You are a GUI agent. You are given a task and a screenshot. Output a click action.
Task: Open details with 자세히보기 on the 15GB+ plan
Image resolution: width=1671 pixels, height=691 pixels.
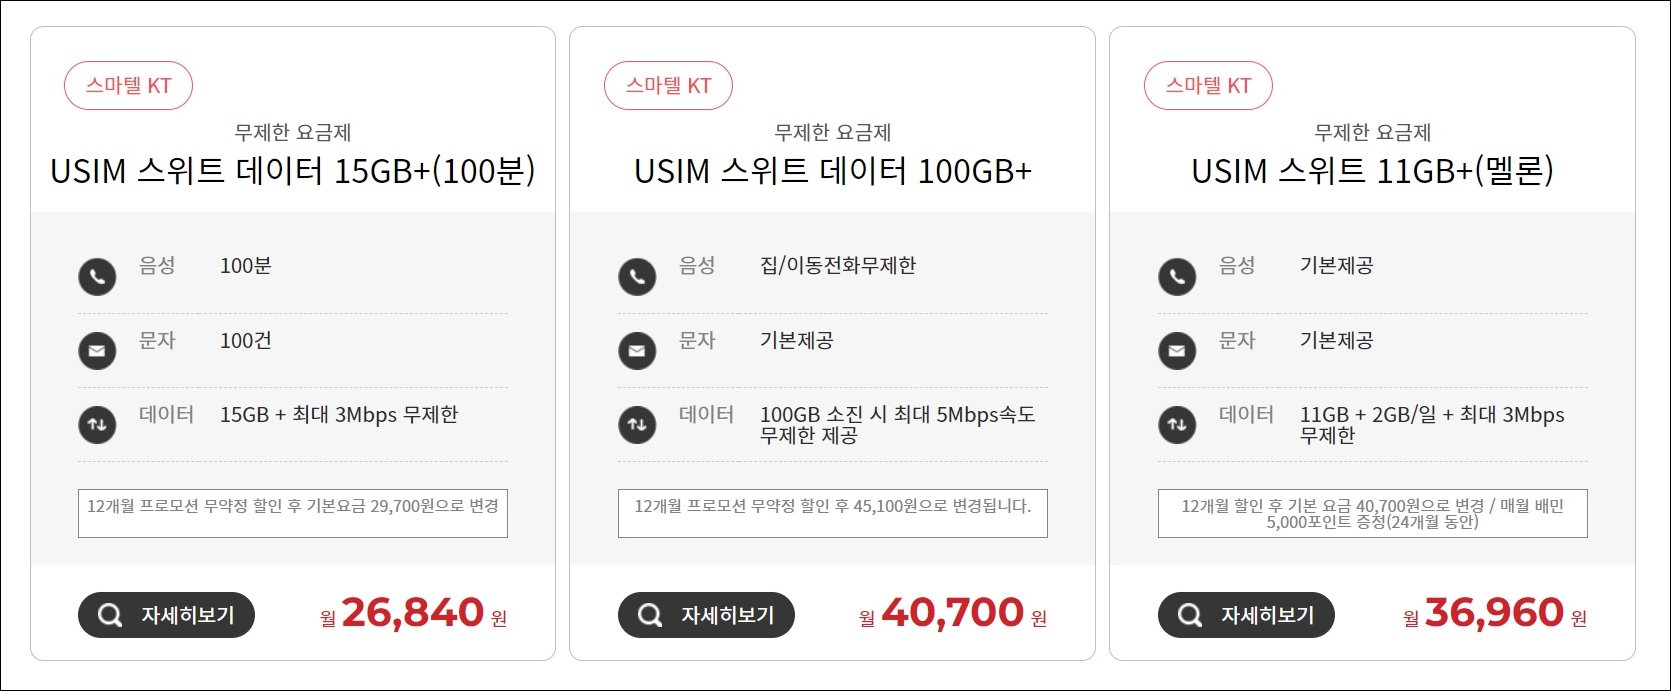165,616
